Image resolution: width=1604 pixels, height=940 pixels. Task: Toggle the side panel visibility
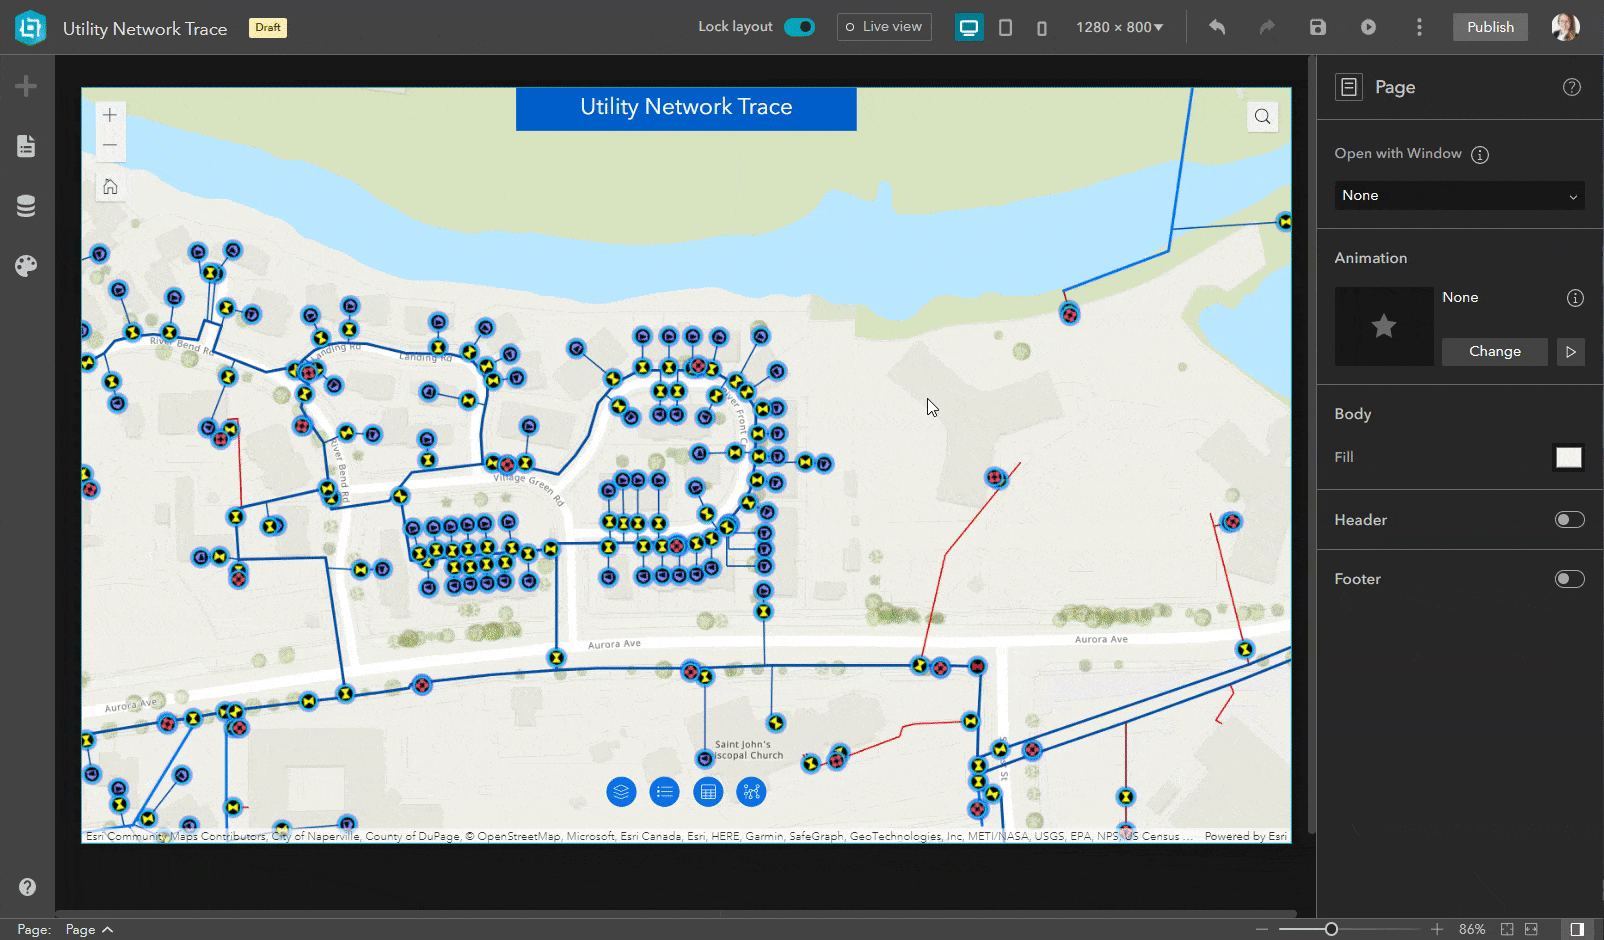1577,929
